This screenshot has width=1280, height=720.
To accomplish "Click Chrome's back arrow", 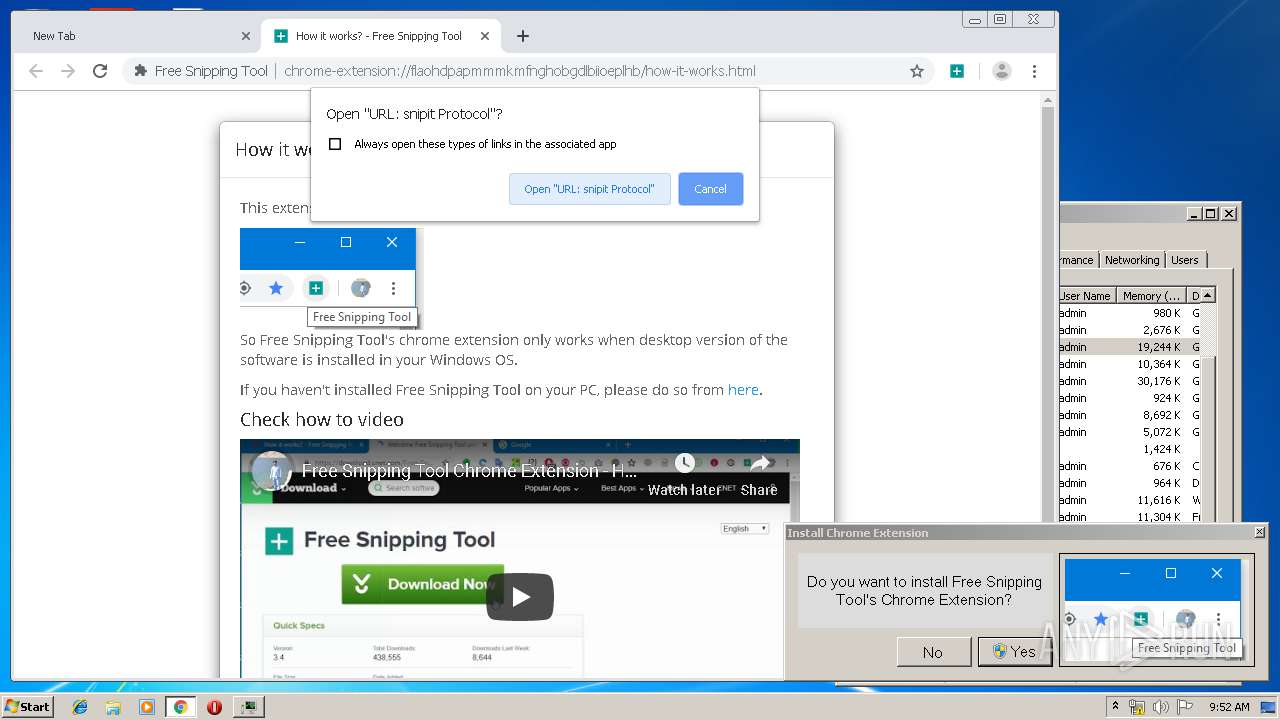I will pos(36,71).
